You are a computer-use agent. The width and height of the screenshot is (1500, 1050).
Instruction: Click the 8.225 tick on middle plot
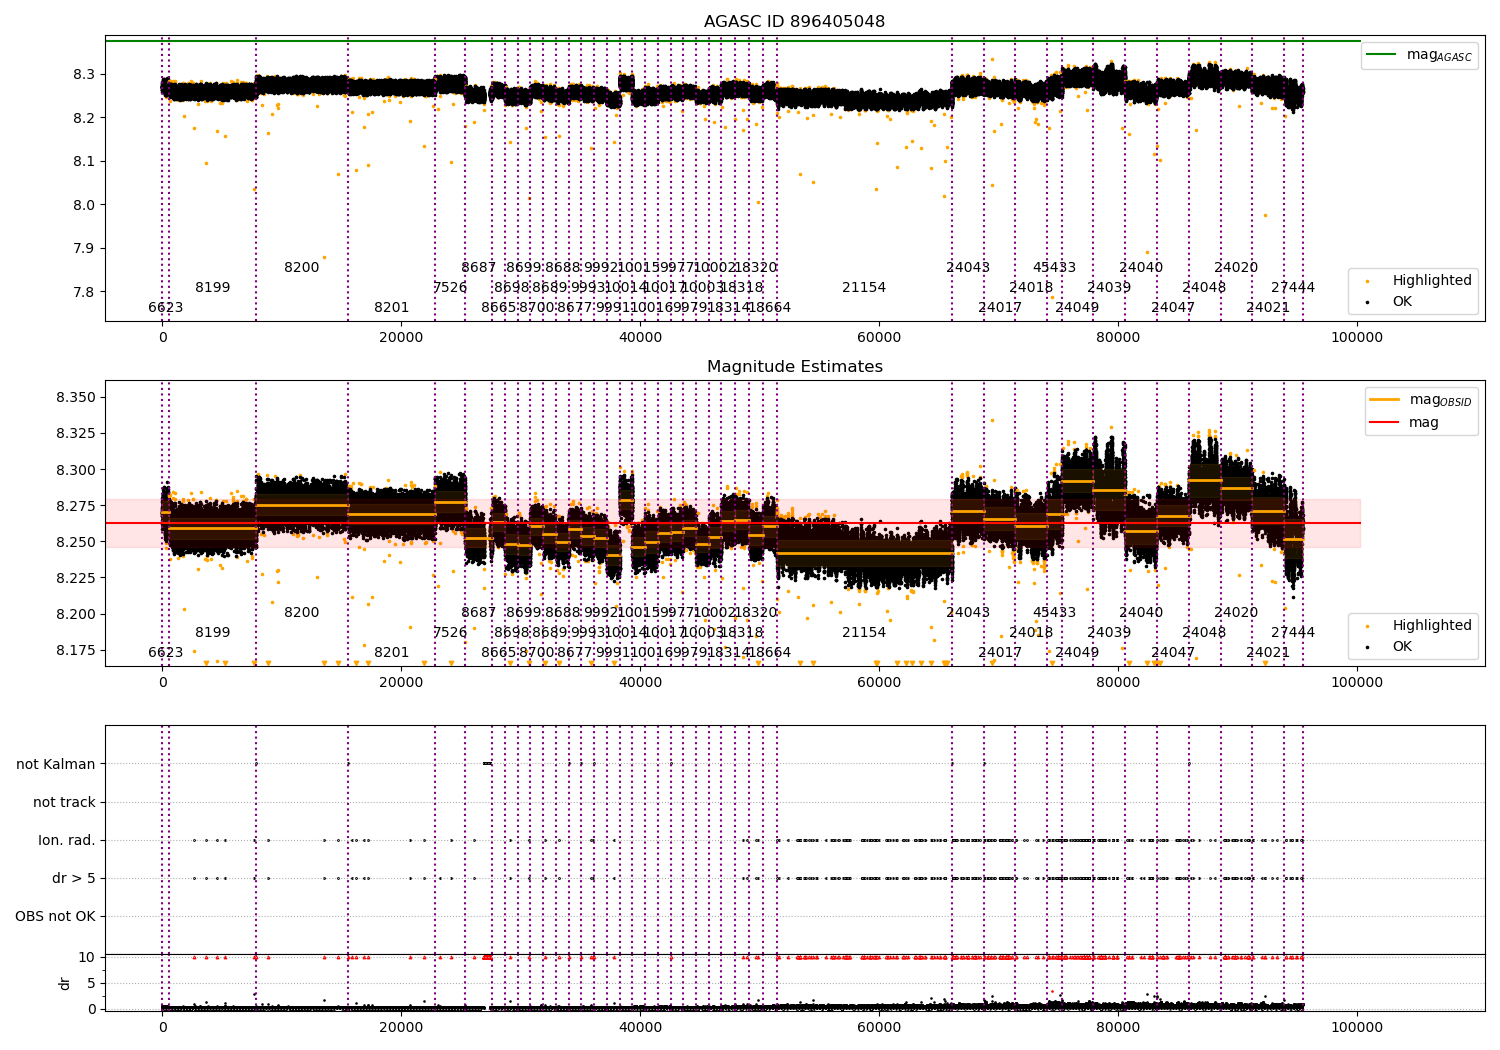click(75, 578)
